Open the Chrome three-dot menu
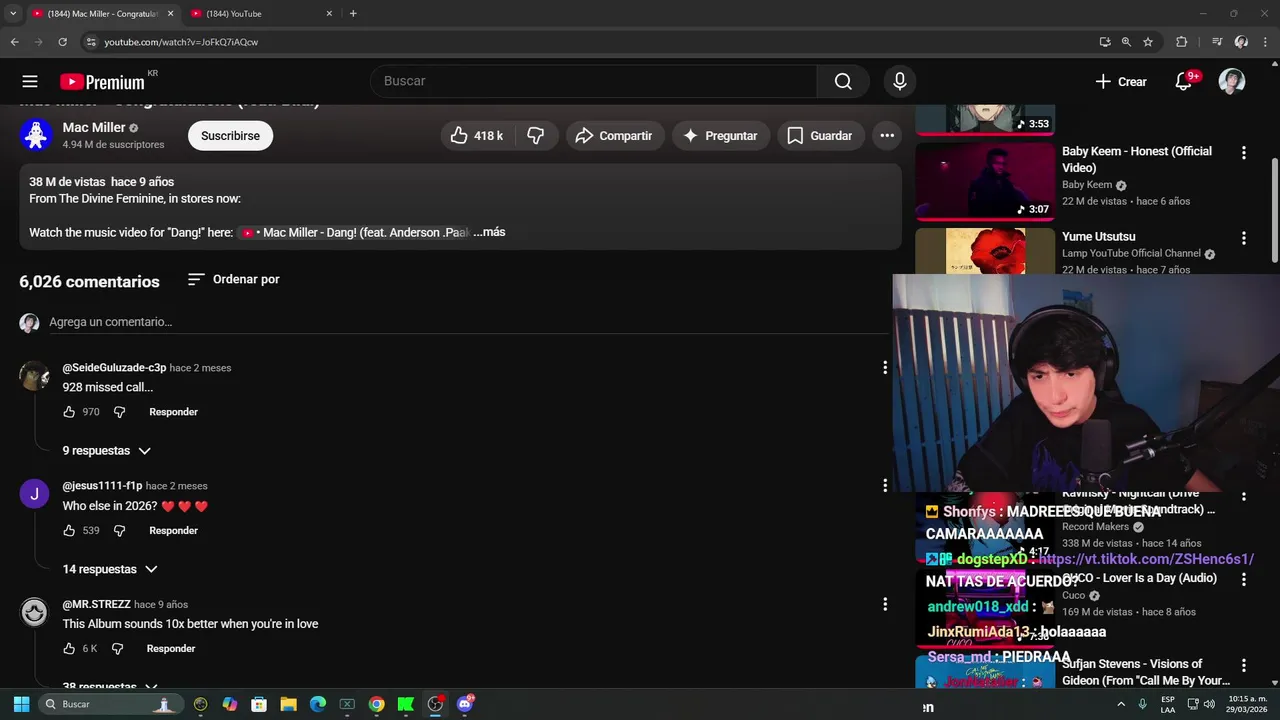The width and height of the screenshot is (1280, 720). click(x=1265, y=42)
